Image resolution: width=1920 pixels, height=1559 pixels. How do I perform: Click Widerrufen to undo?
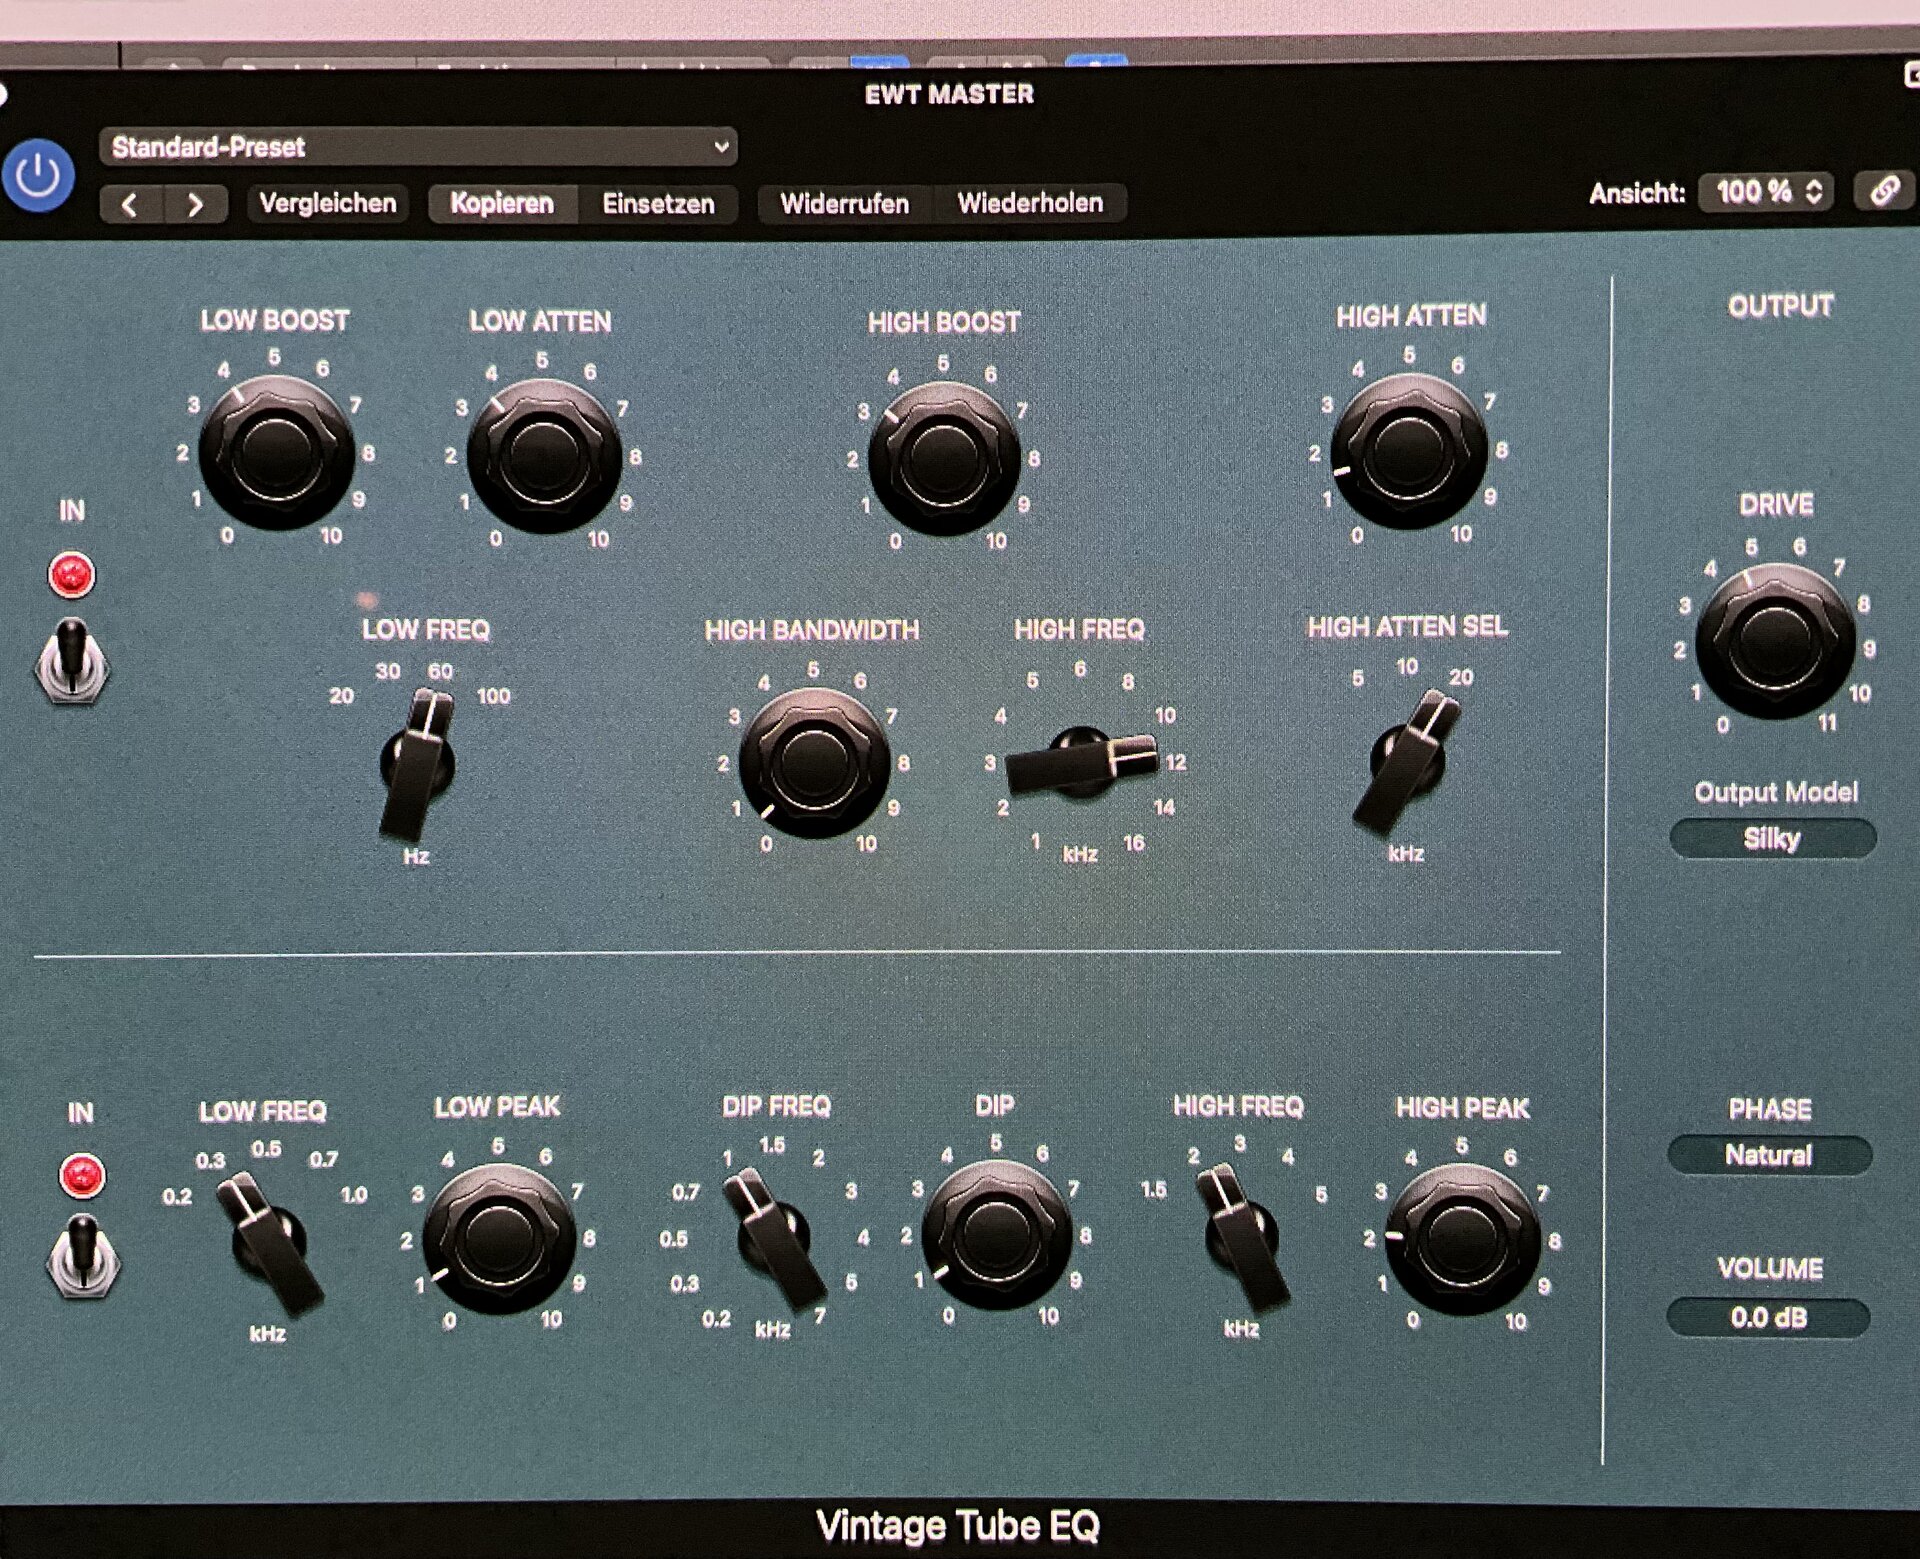tap(844, 204)
